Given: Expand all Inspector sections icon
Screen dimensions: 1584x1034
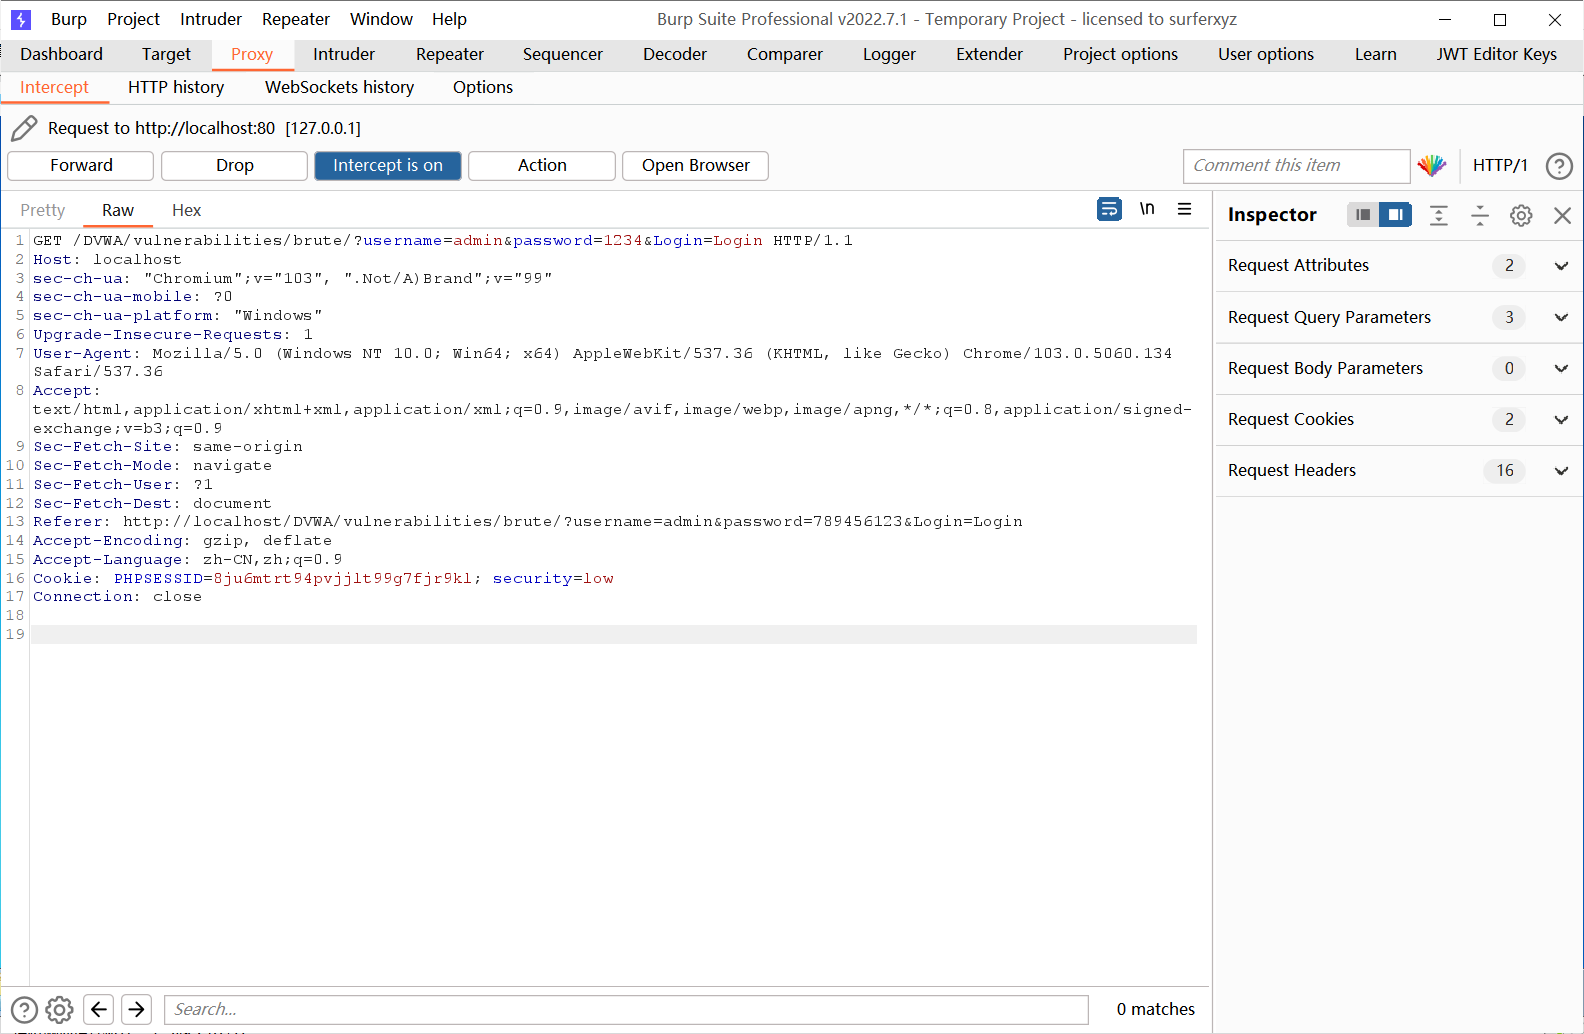Looking at the screenshot, I should [1438, 215].
